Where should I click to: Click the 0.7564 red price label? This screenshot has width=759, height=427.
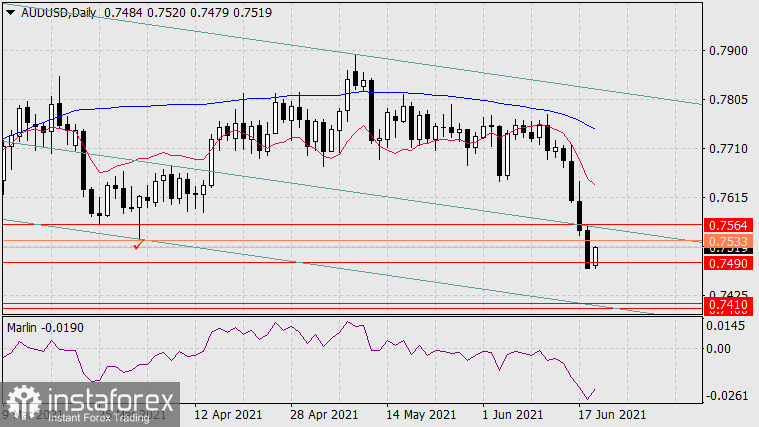click(x=728, y=225)
